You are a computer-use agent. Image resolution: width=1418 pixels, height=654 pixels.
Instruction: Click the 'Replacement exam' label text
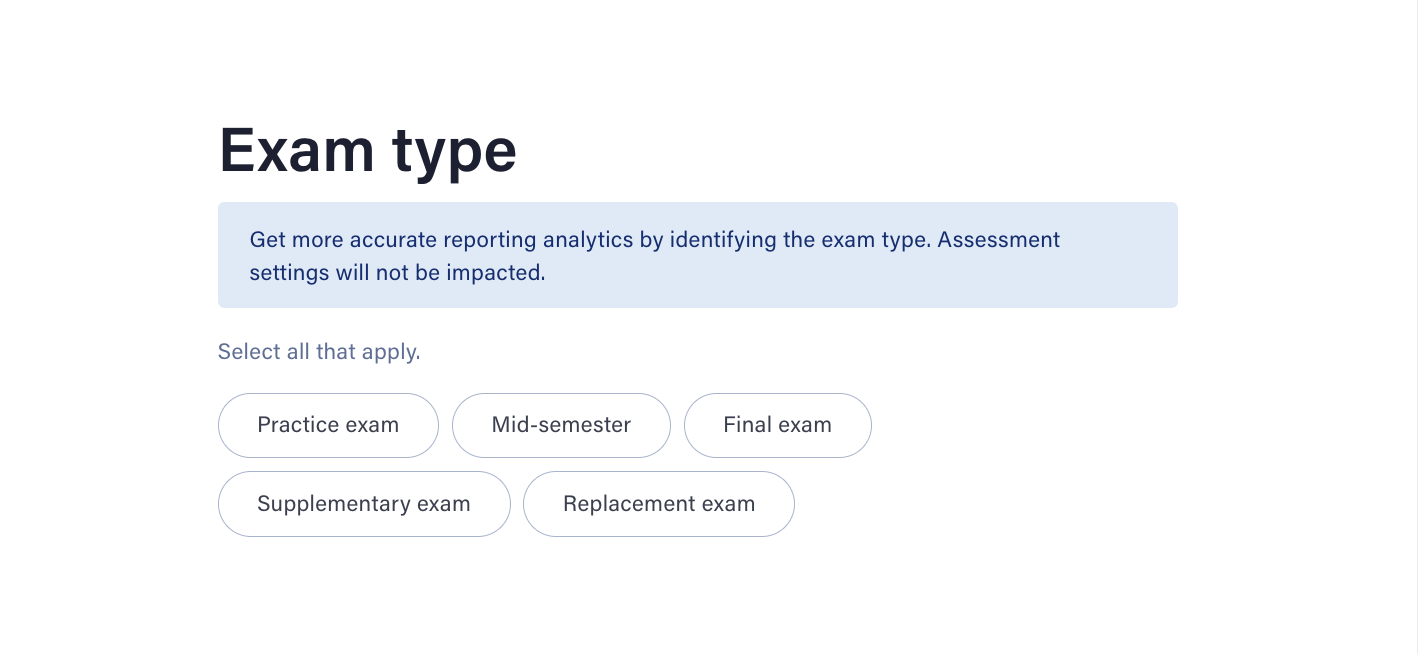(659, 504)
